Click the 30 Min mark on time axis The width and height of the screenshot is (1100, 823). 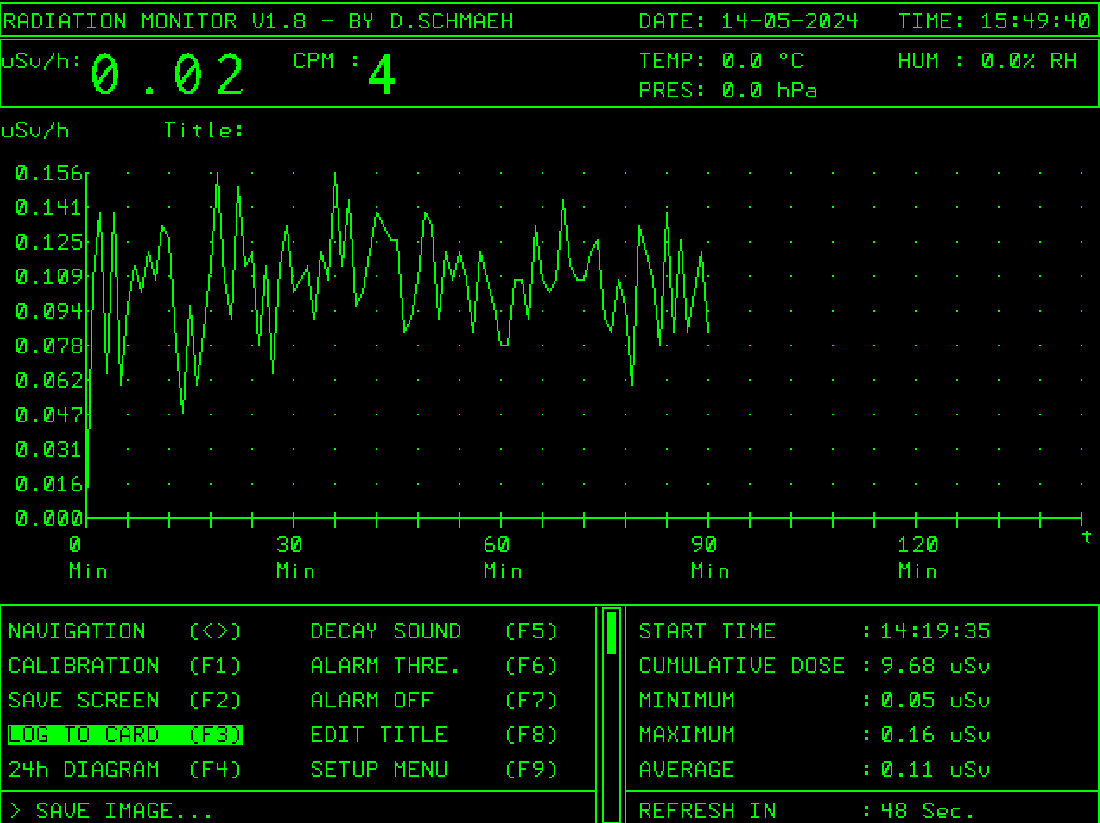[292, 546]
